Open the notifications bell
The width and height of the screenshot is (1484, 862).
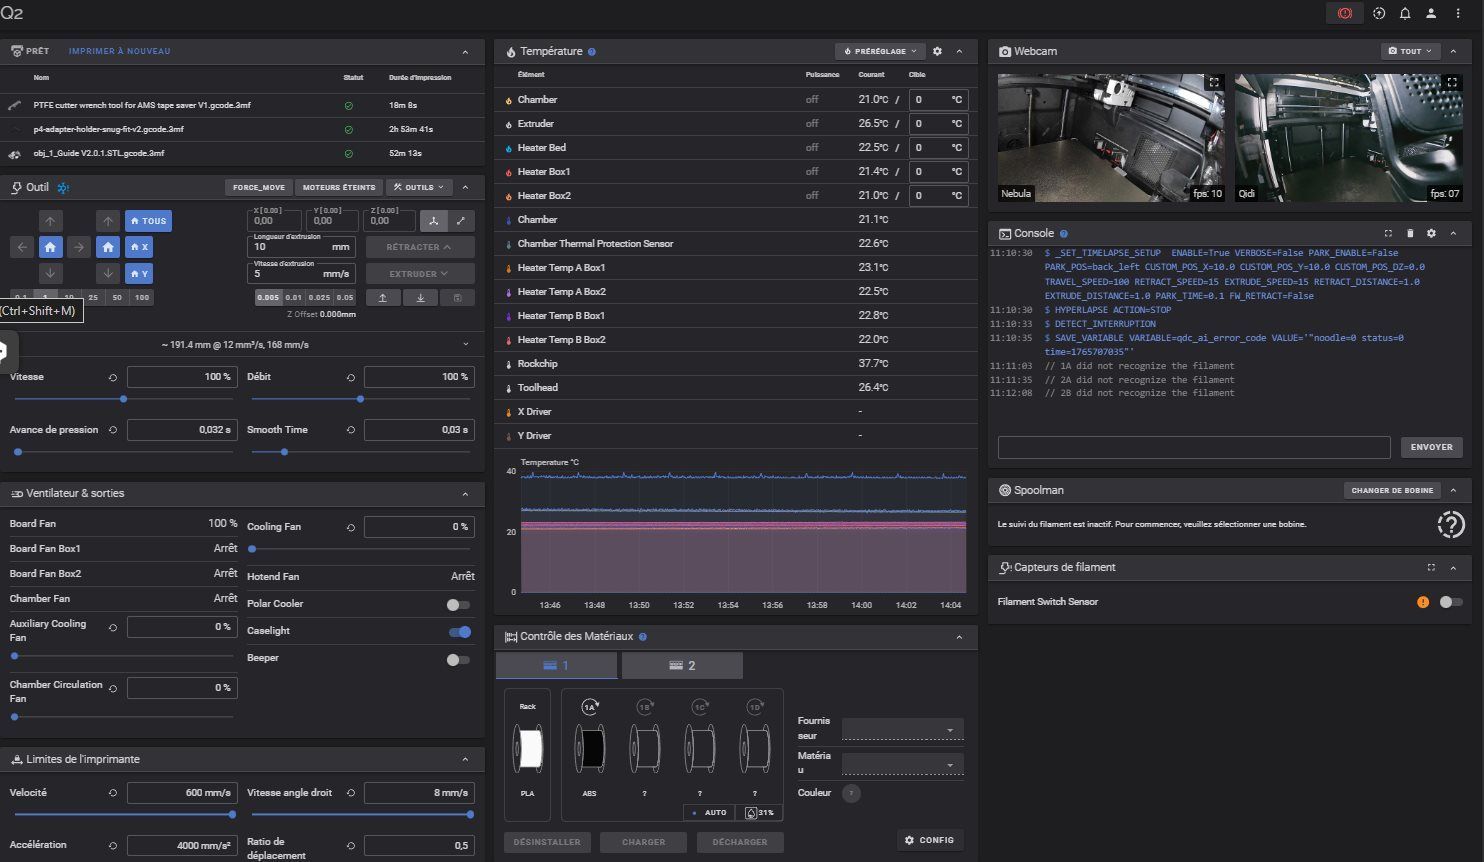1405,13
